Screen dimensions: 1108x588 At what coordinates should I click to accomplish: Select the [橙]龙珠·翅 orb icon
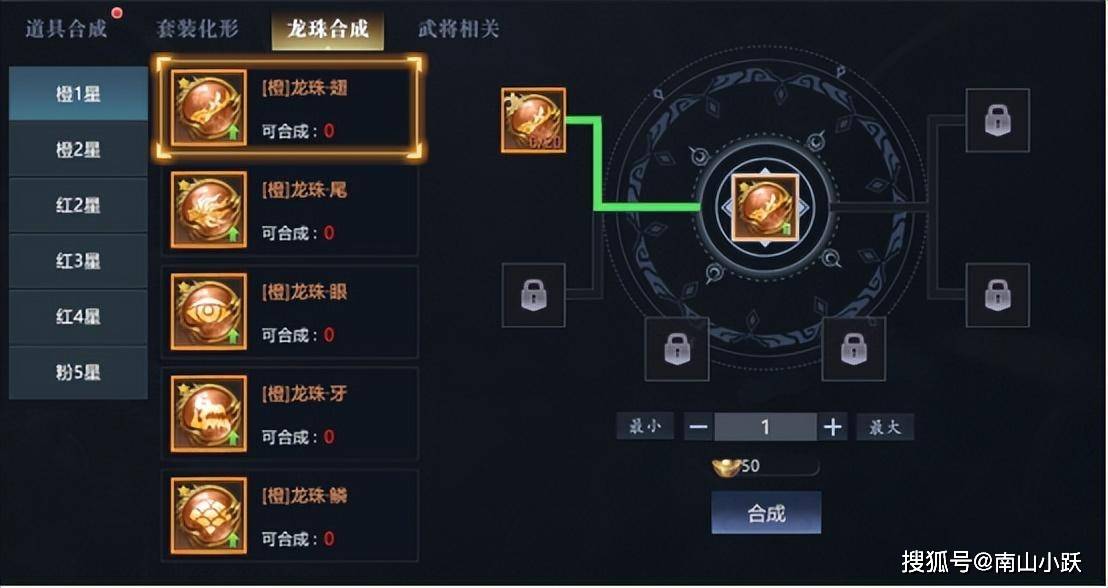(x=208, y=108)
